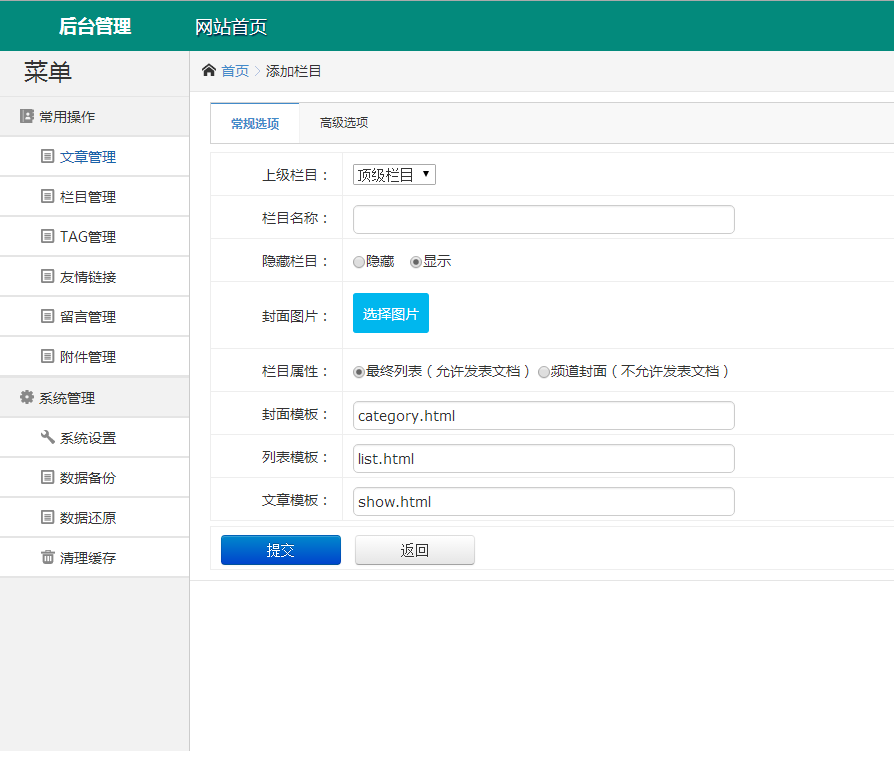Click 网站首页 in the top bar
894x772 pixels.
[230, 25]
